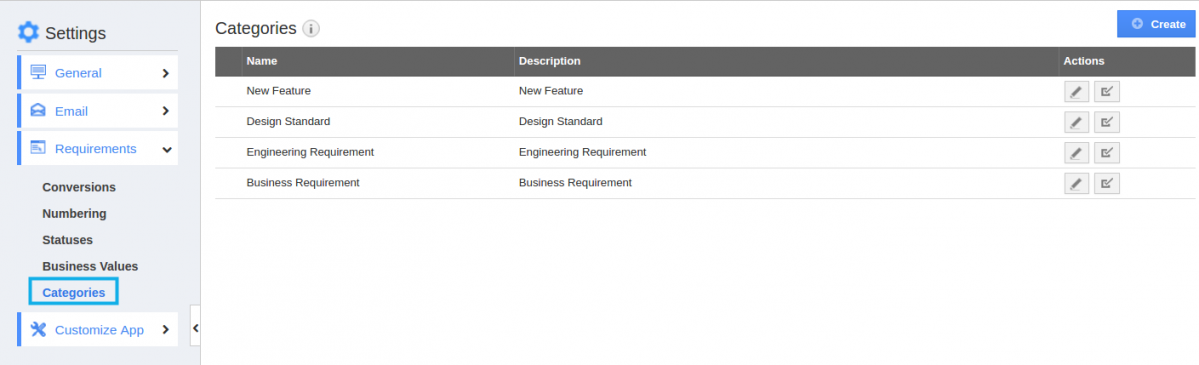
Task: Create a new category with the Create button
Action: point(1155,24)
